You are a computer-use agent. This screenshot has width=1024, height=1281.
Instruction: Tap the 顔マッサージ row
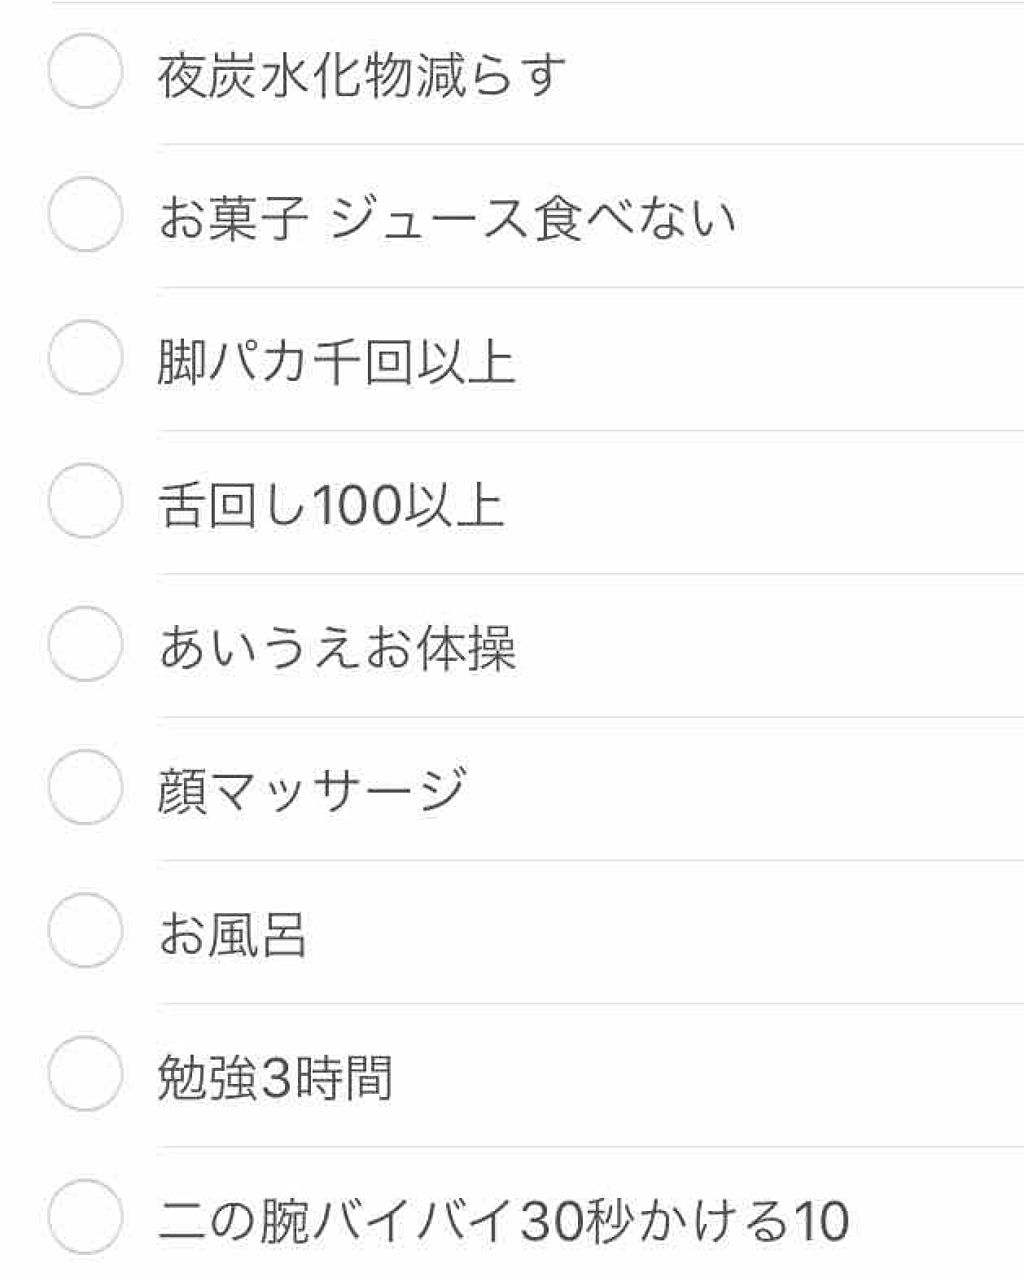point(315,789)
